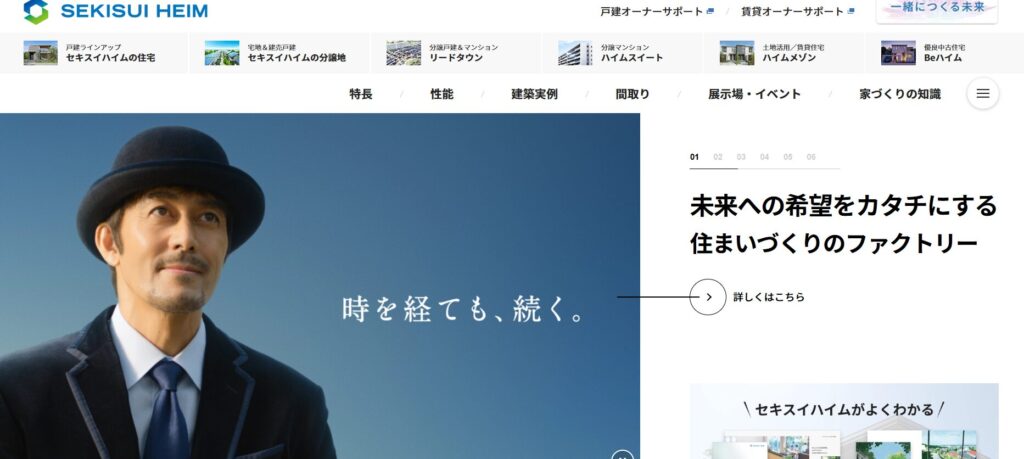
Task: Go to slide 02 in carousel
Action: (x=718, y=157)
